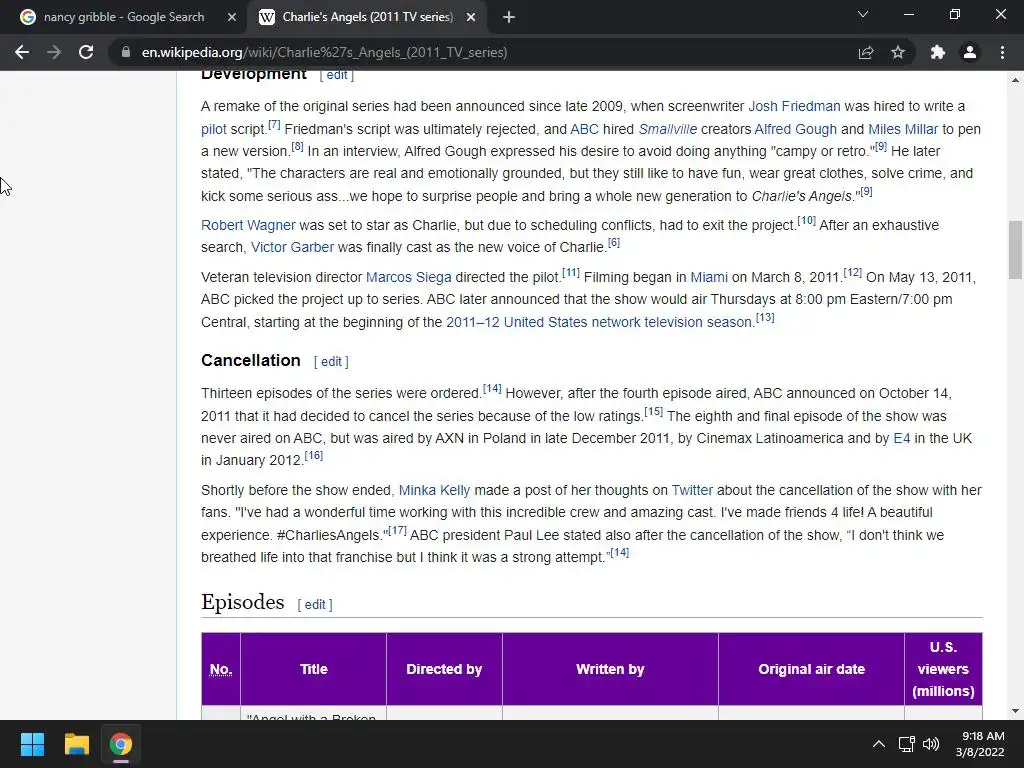Screen dimensions: 1024x768
Task: Jump to citation [12]
Action: pos(852,272)
